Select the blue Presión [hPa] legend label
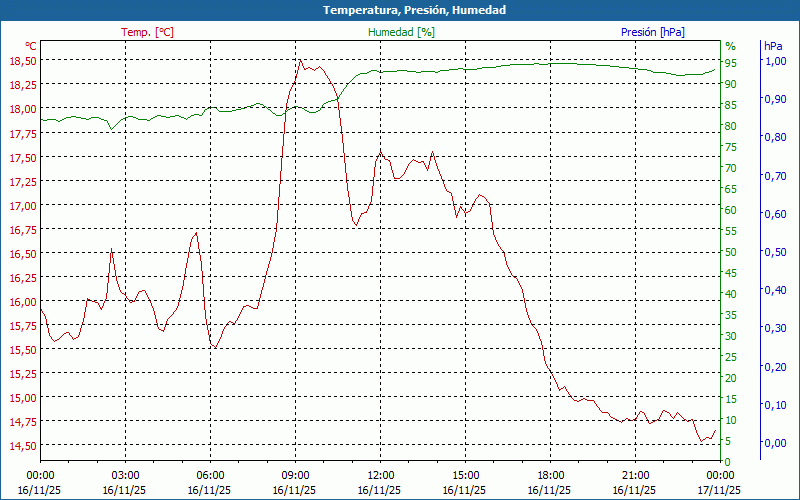Screen dimensions: 800x500 653,32
